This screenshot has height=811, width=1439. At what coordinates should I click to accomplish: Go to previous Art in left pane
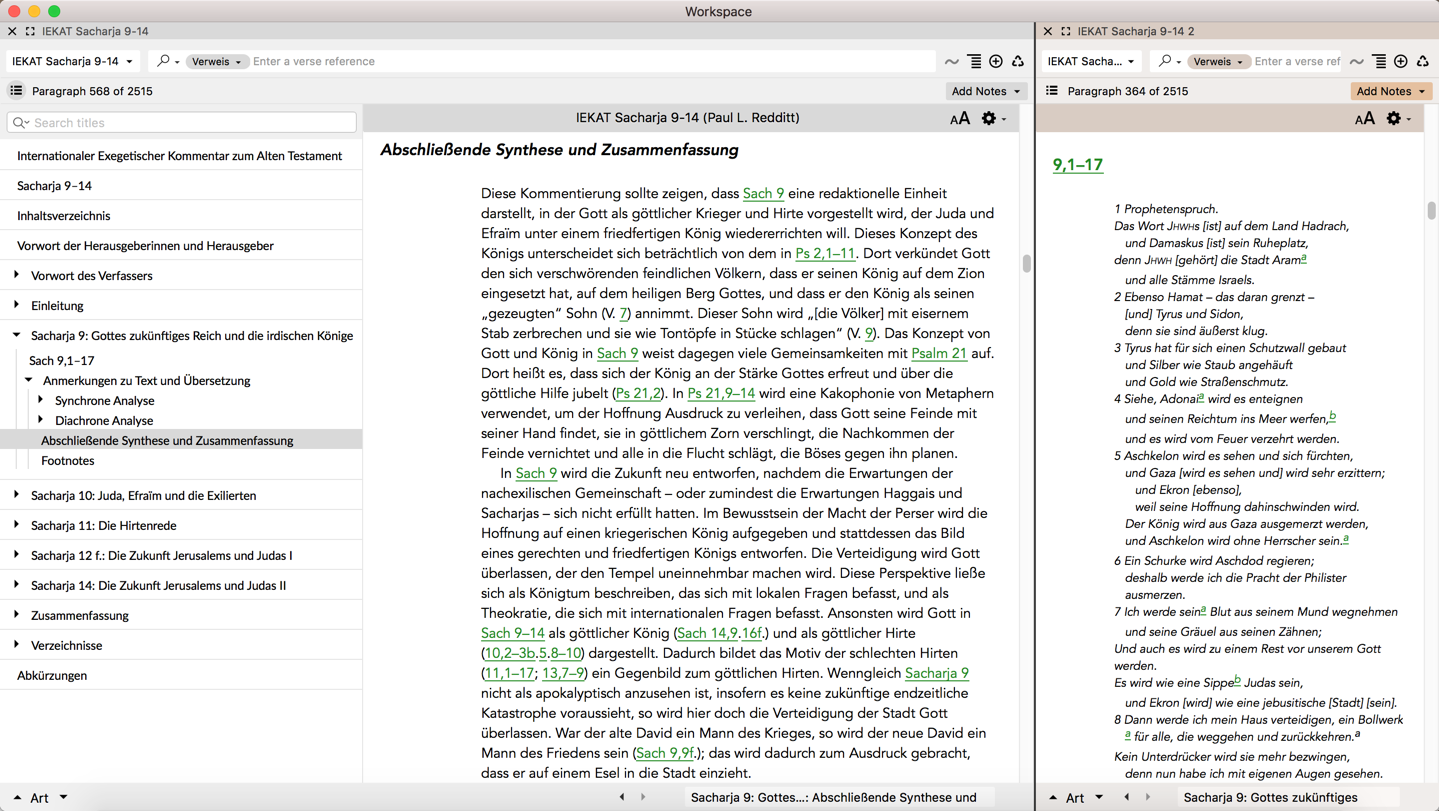(x=17, y=797)
